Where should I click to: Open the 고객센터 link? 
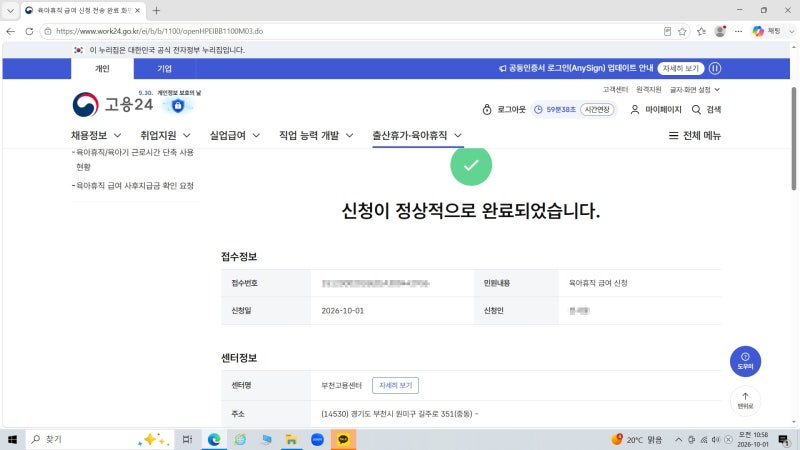[x=615, y=90]
